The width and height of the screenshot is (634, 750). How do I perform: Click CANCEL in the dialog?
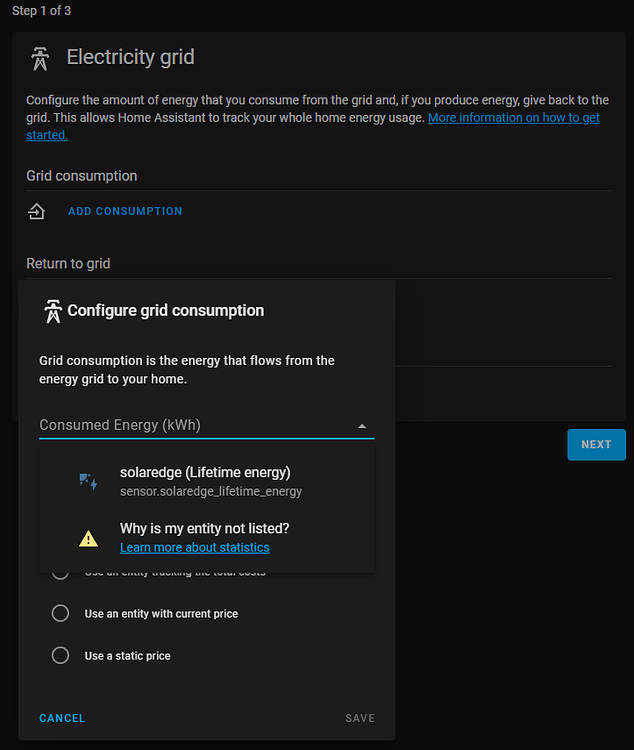point(62,718)
